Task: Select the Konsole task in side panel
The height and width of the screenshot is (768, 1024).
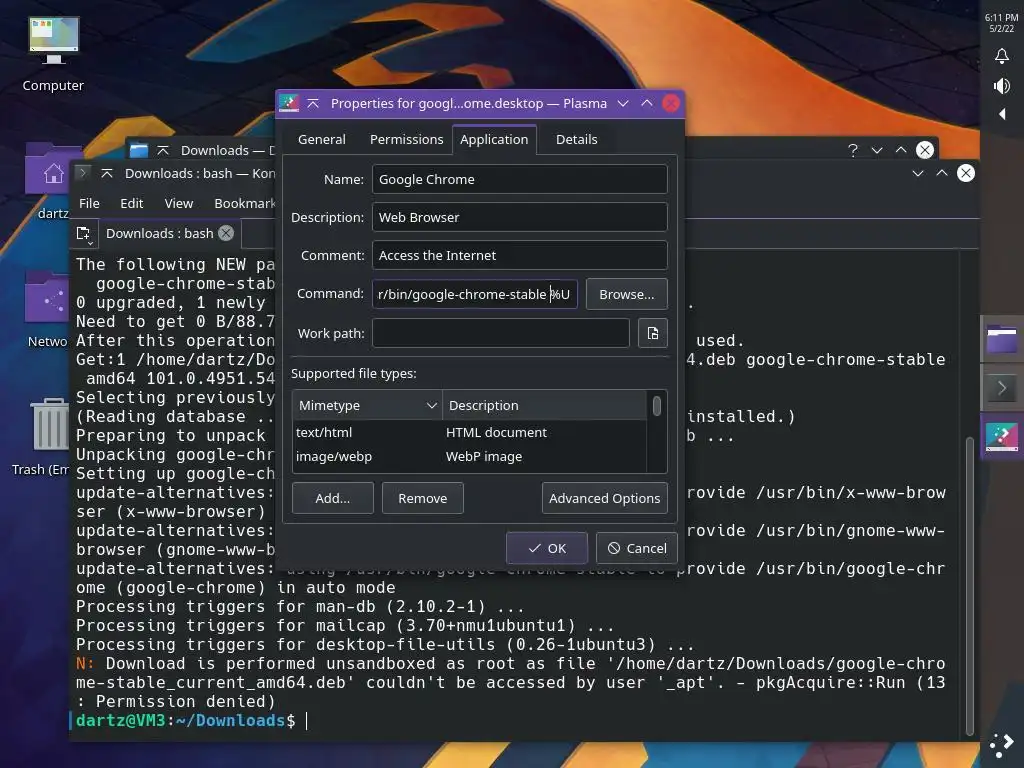Action: coord(1002,388)
